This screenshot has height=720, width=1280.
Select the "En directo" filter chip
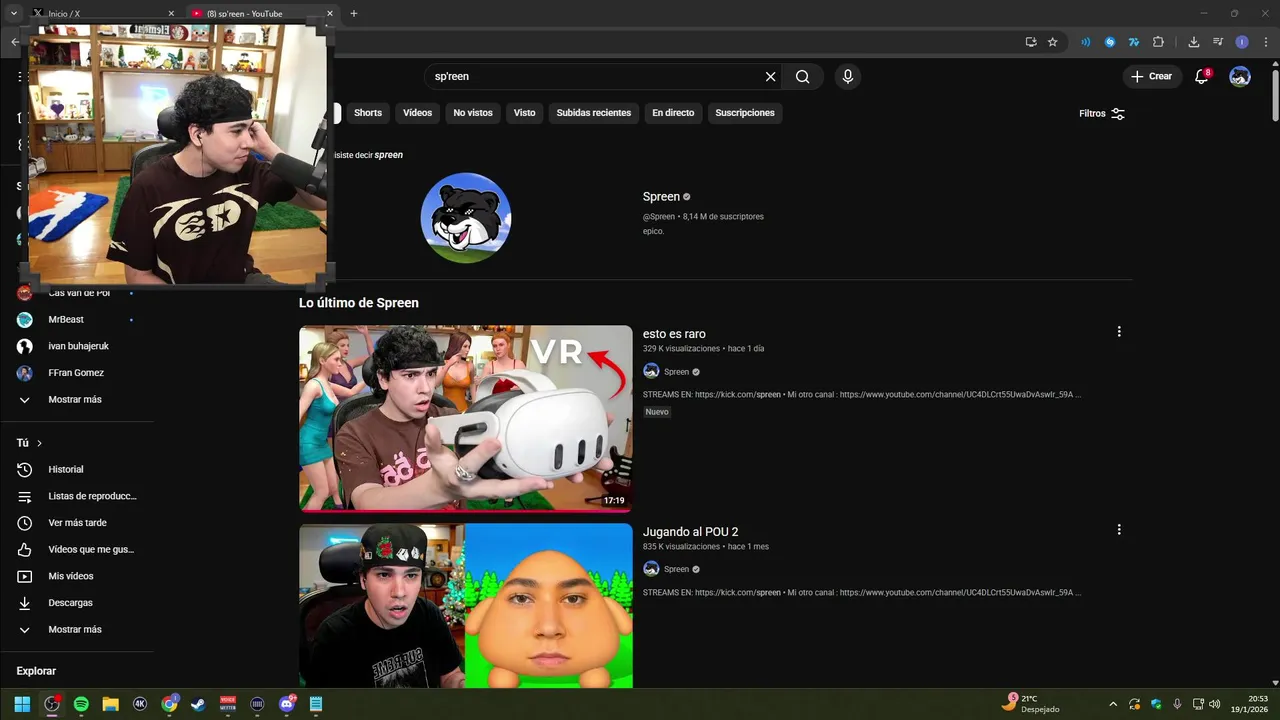(673, 113)
